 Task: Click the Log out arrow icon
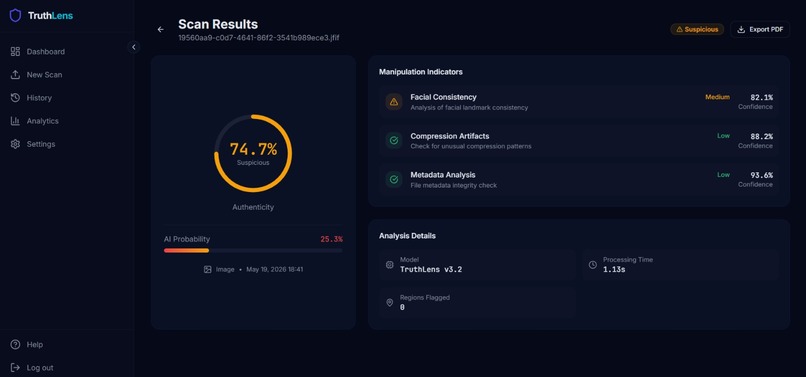click(x=15, y=368)
